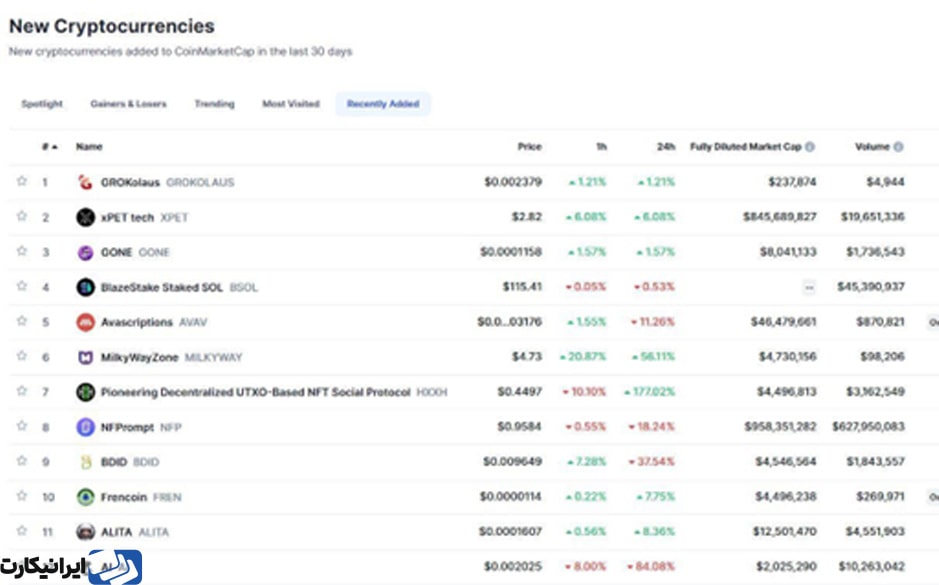Open the Pioneering Decentralized UTXO-Based NFT Social Protocol link
939x585 pixels.
(x=255, y=392)
